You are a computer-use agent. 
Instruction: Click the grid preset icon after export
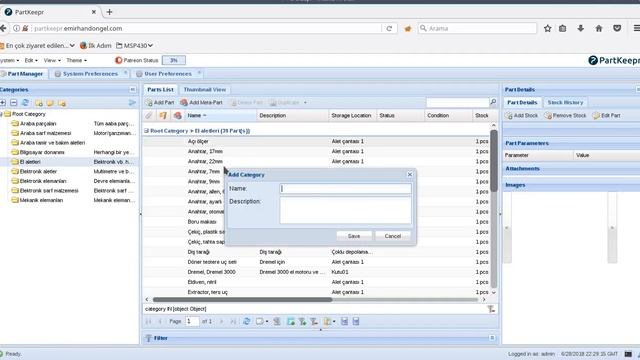[x=277, y=322]
